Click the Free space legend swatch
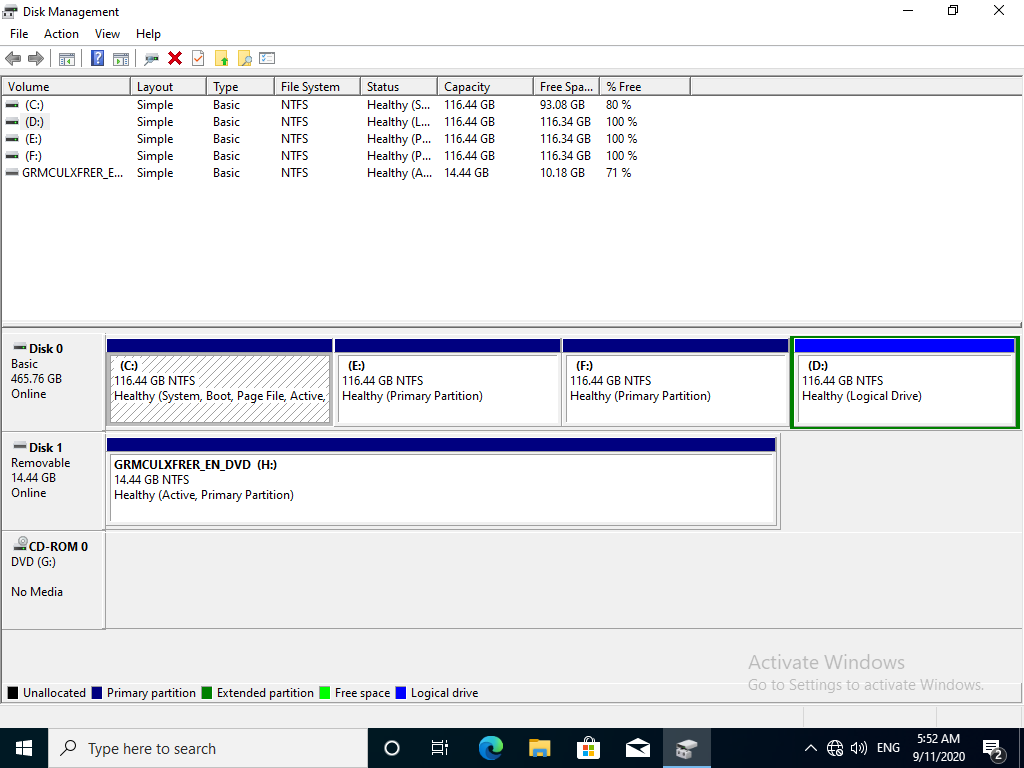The width and height of the screenshot is (1024, 768). pyautogui.click(x=325, y=693)
